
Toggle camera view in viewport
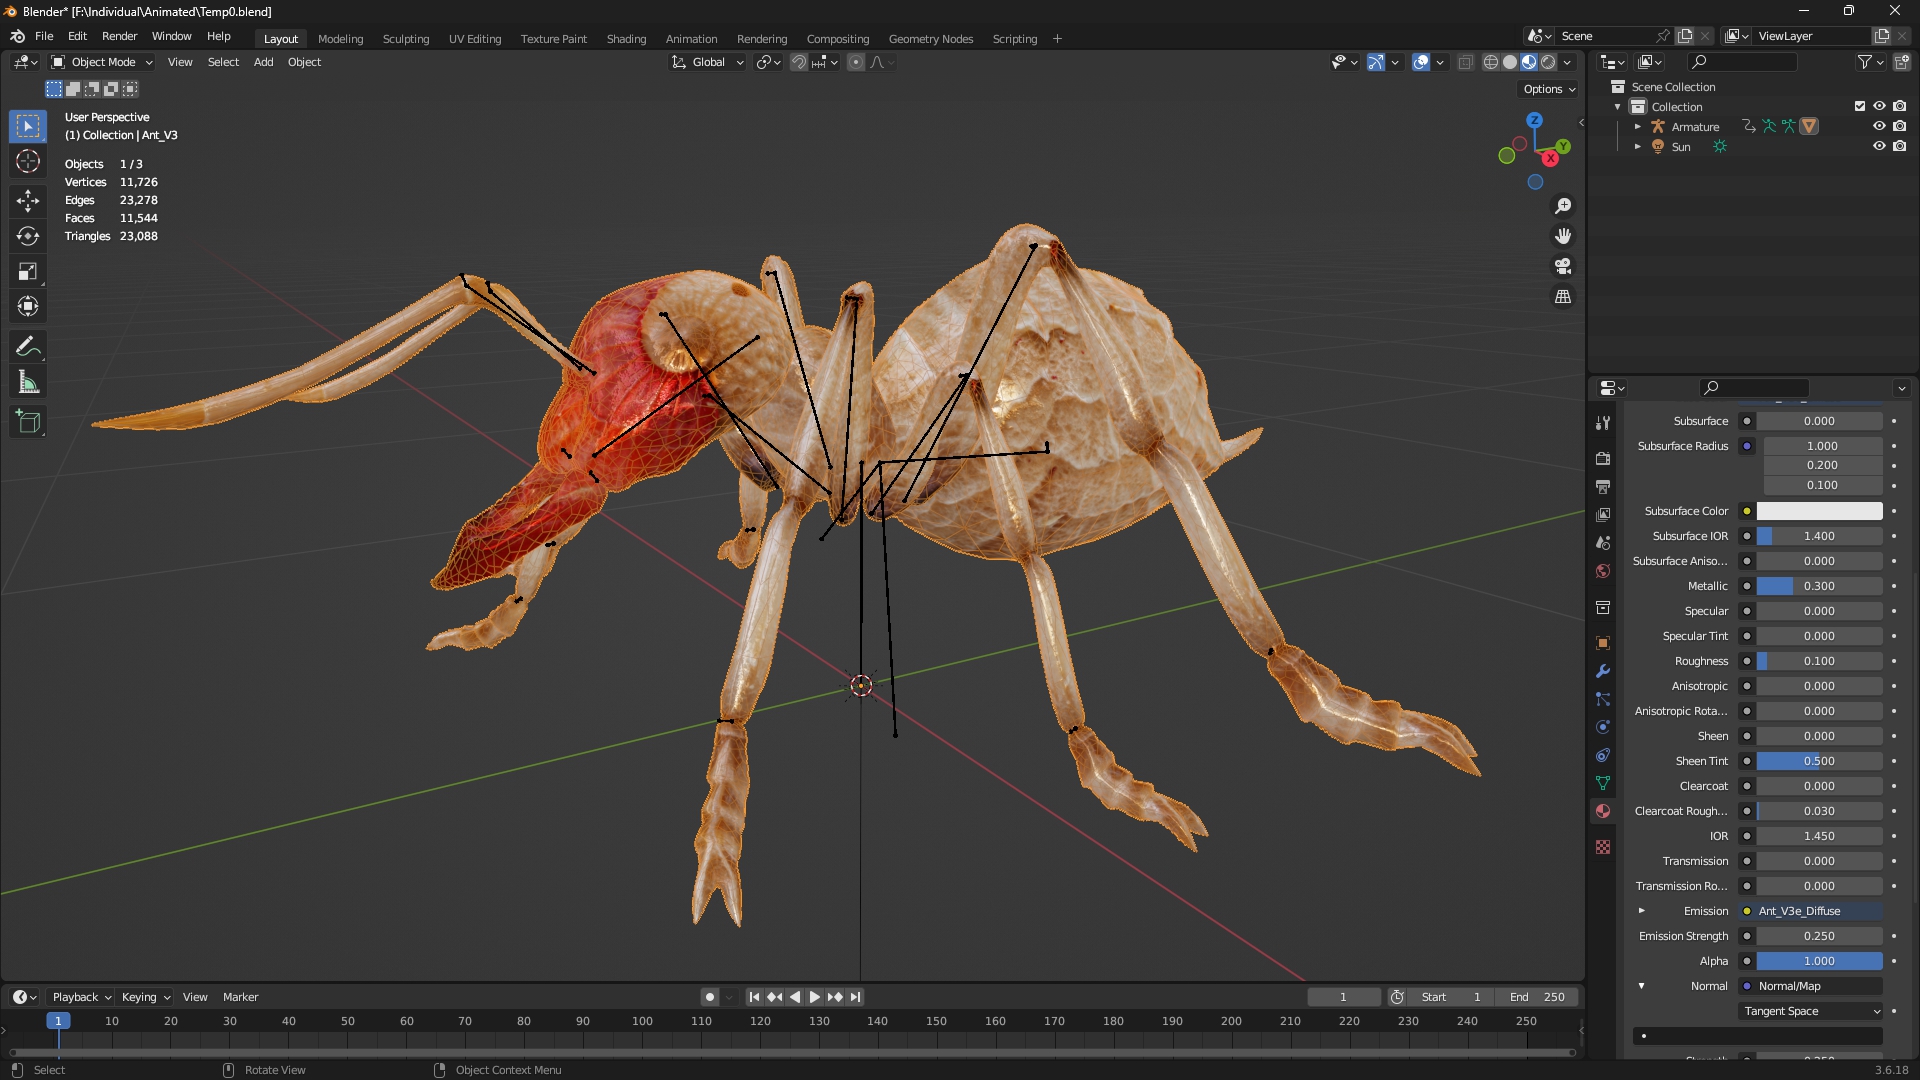tap(1563, 267)
